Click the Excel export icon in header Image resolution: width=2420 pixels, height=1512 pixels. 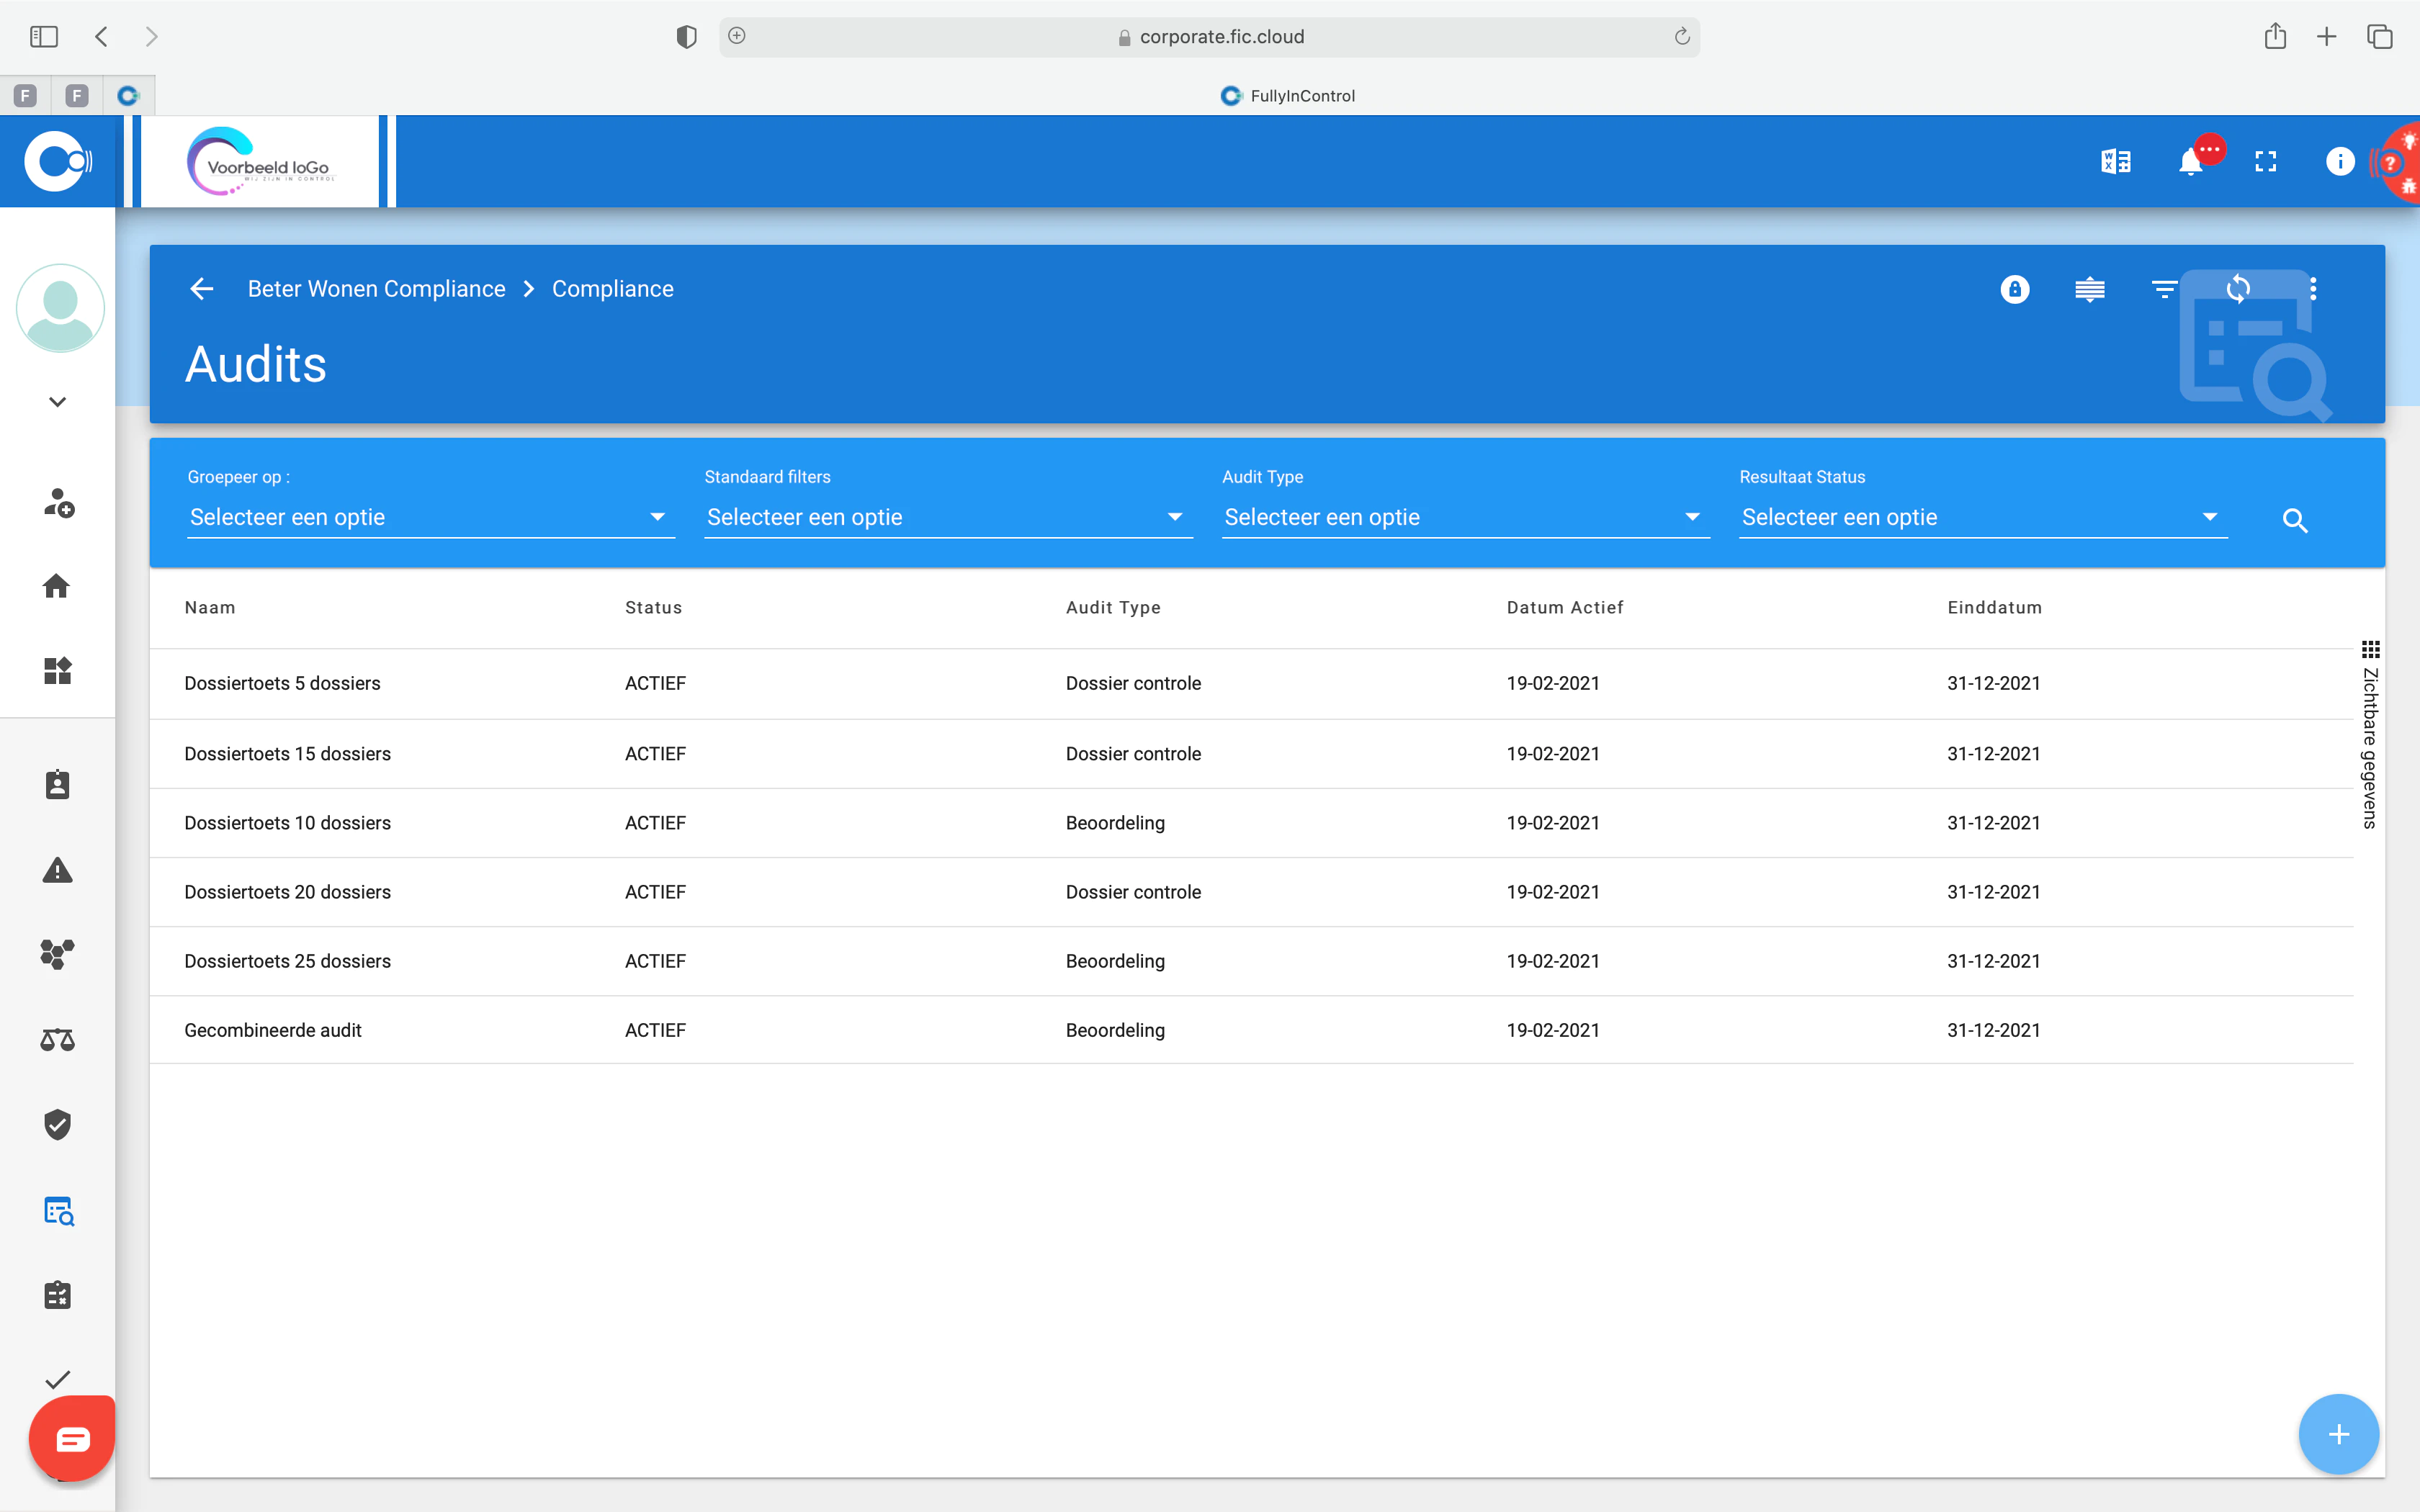click(x=2116, y=162)
